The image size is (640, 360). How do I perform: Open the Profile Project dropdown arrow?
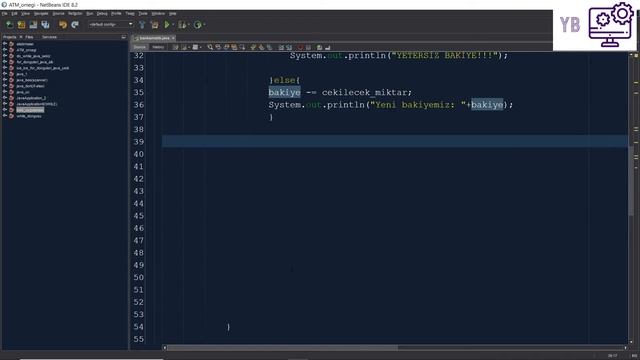[x=204, y=25]
